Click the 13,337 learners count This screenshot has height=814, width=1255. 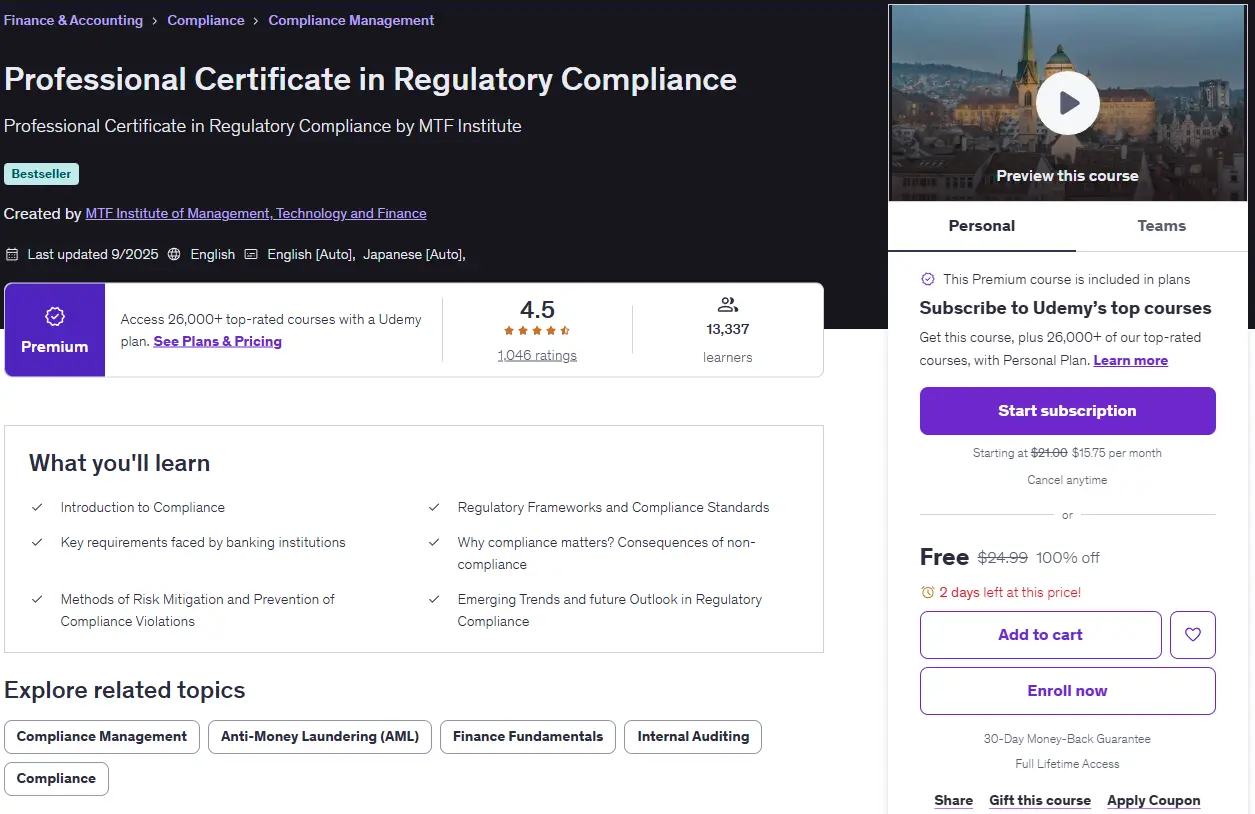(727, 329)
